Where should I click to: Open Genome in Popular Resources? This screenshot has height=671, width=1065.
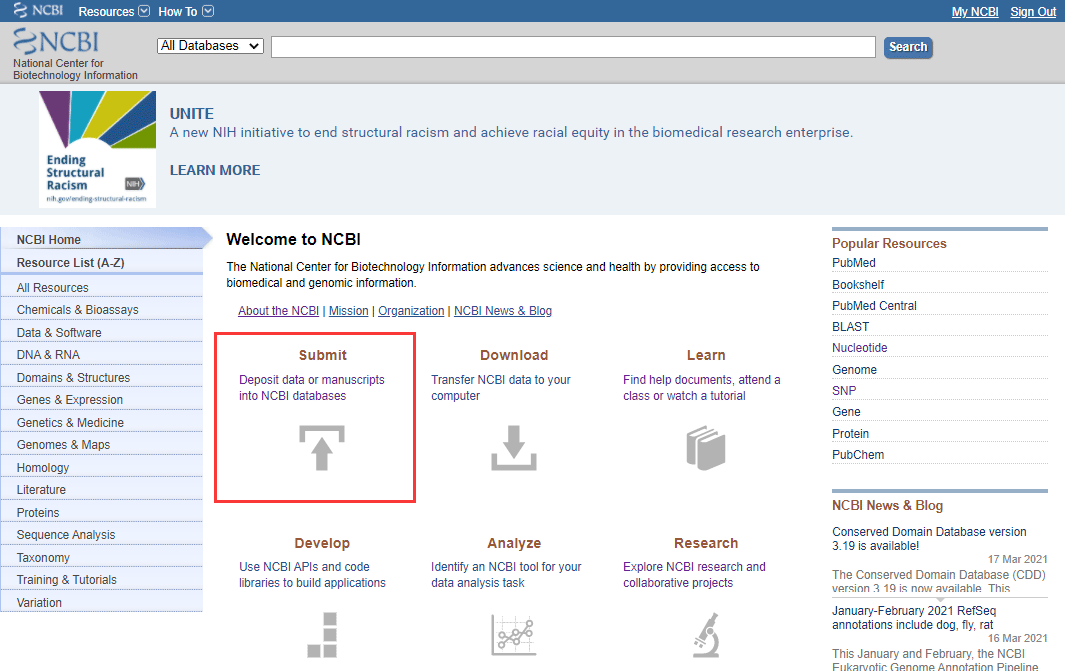coord(854,369)
